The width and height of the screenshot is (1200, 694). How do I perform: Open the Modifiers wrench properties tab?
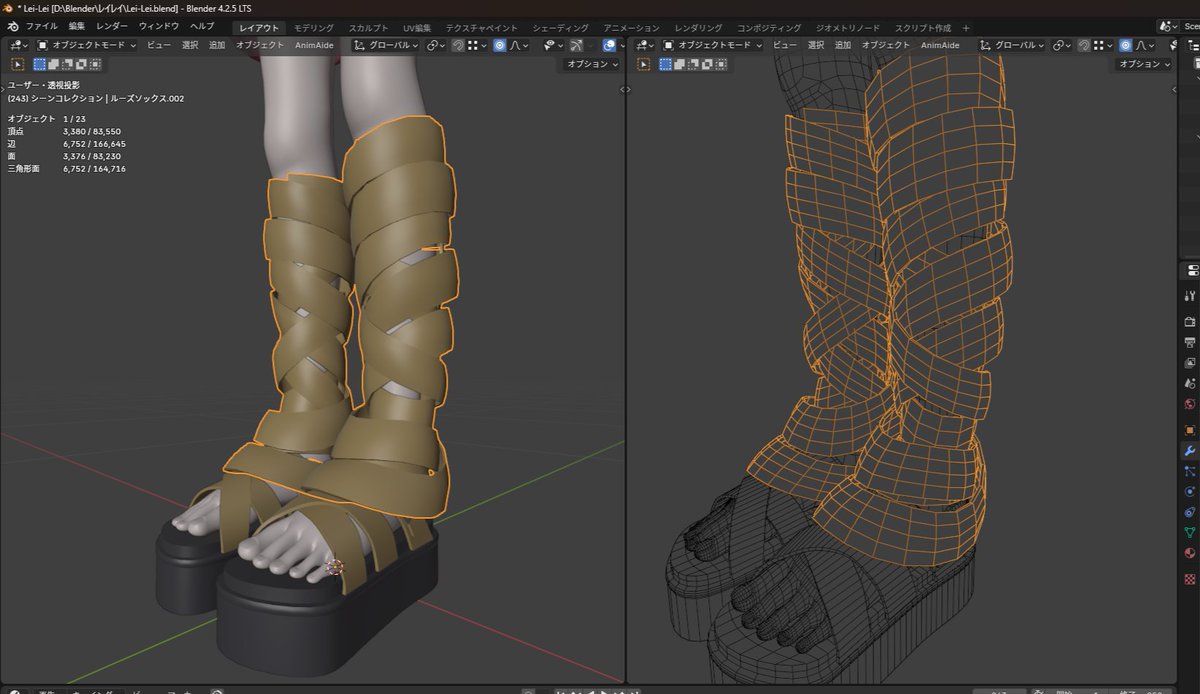pos(1190,451)
